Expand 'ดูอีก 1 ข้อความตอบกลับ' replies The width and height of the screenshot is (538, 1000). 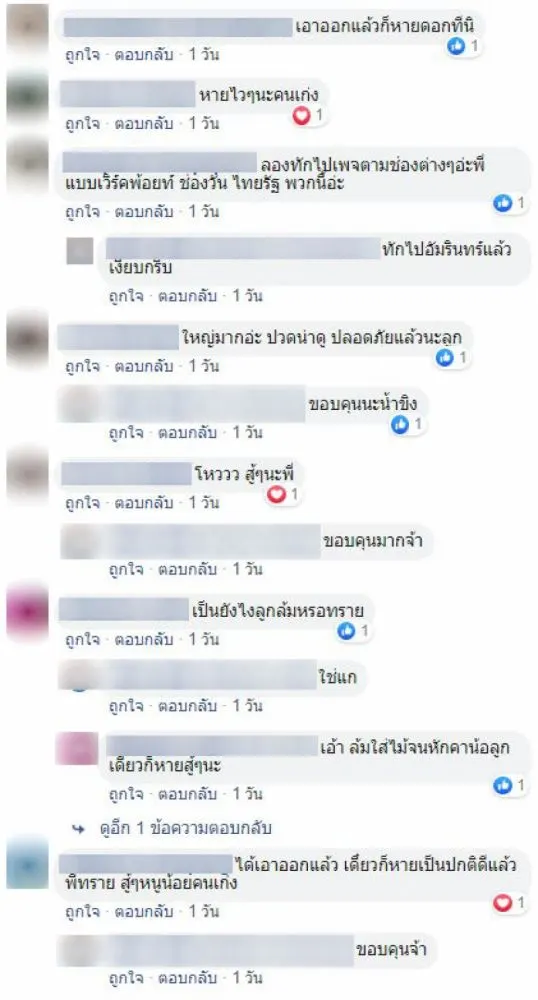point(185,828)
